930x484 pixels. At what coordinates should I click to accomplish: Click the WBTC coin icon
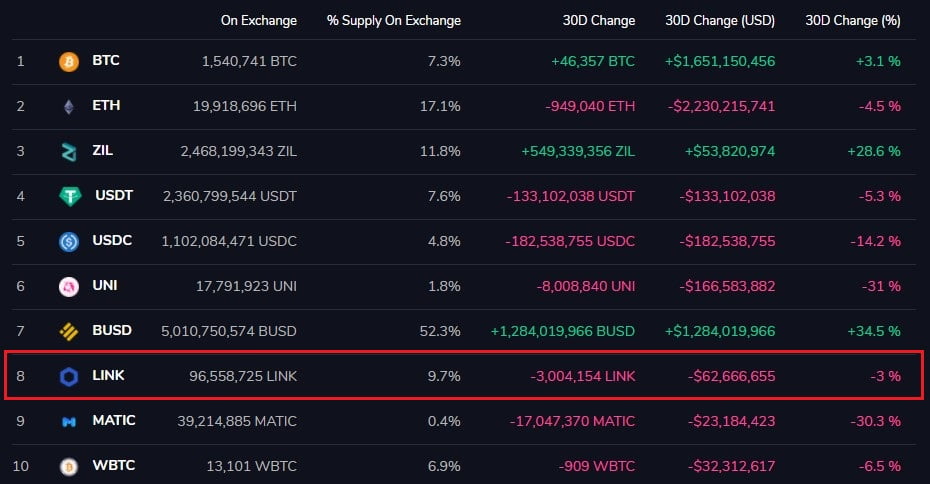coord(68,466)
